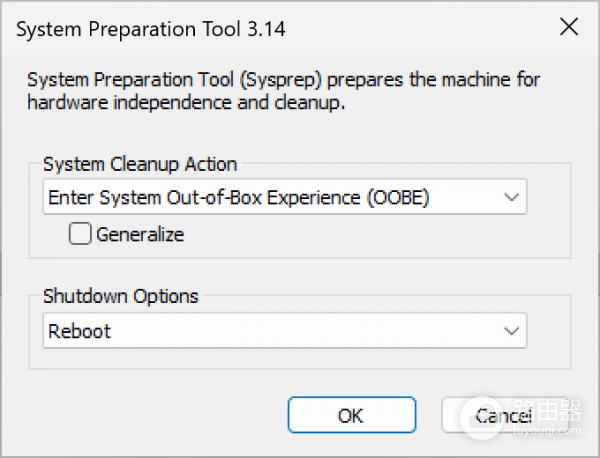
Task: Click empty dialog area left of OK
Action: [x=150, y=416]
